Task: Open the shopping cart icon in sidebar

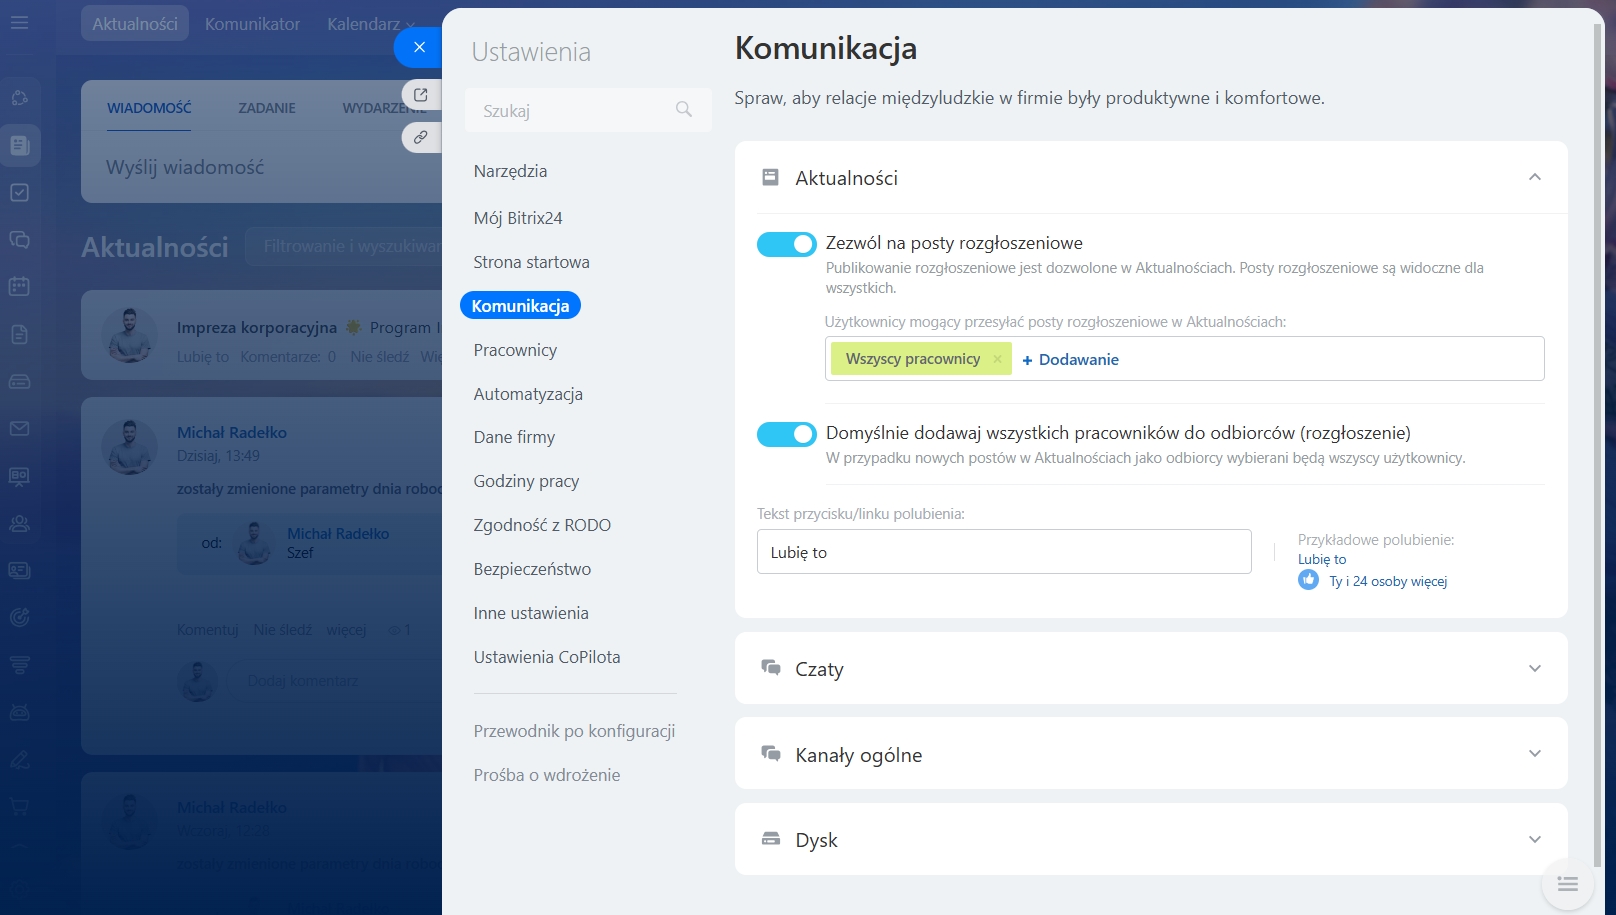Action: [19, 807]
